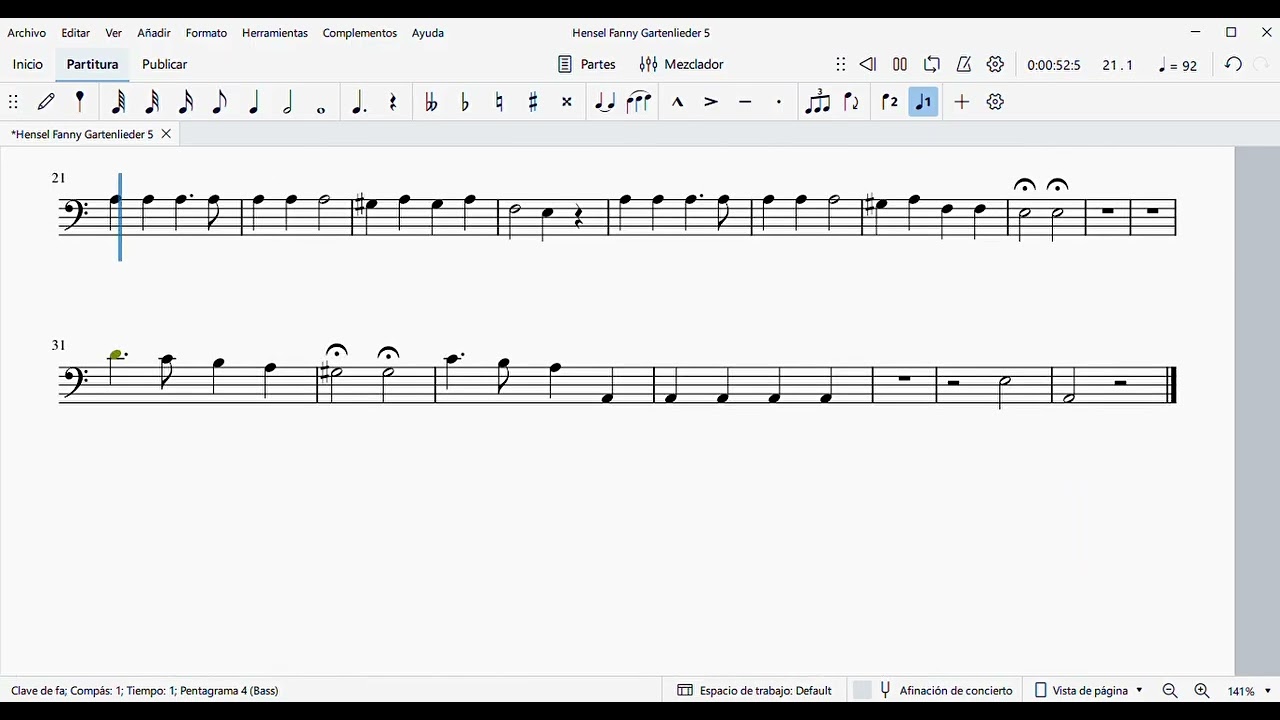Select the highlighted green note in measure 31

pos(116,355)
